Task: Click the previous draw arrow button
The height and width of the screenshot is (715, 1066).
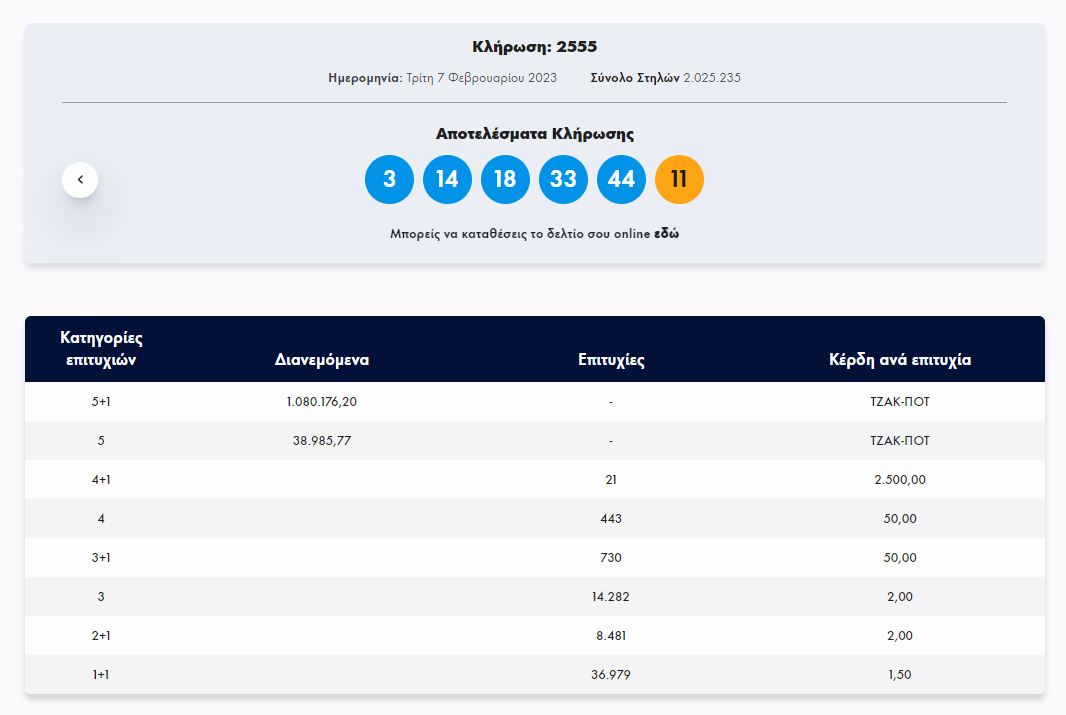Action: point(80,180)
